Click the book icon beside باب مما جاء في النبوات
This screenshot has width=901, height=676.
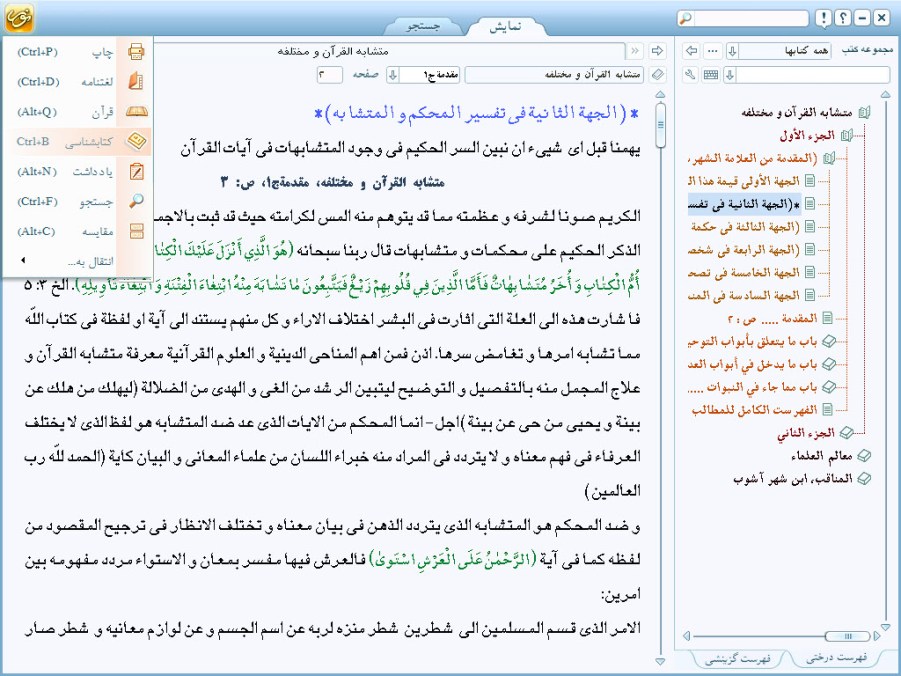point(829,387)
